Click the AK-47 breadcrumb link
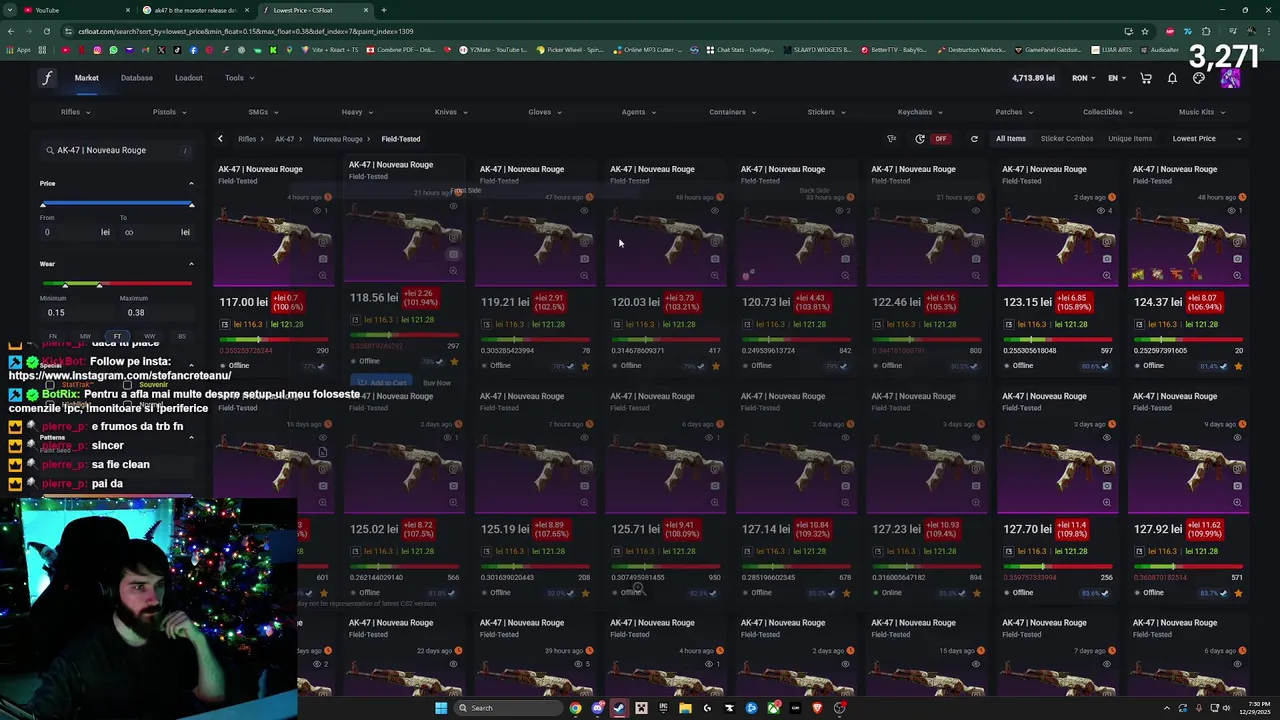This screenshot has height=720, width=1280. point(284,139)
